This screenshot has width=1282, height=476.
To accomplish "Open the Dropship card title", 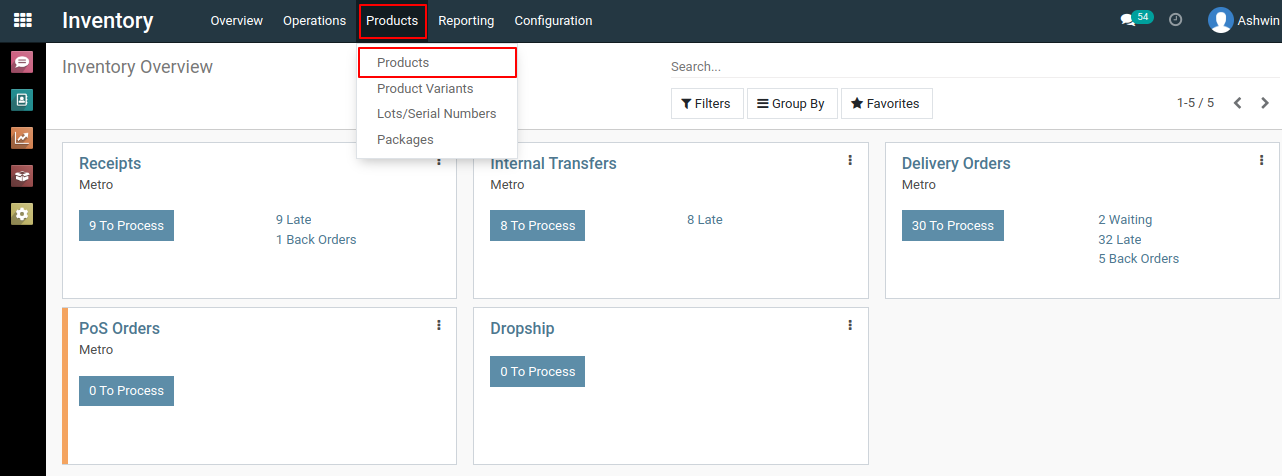I will point(522,328).
